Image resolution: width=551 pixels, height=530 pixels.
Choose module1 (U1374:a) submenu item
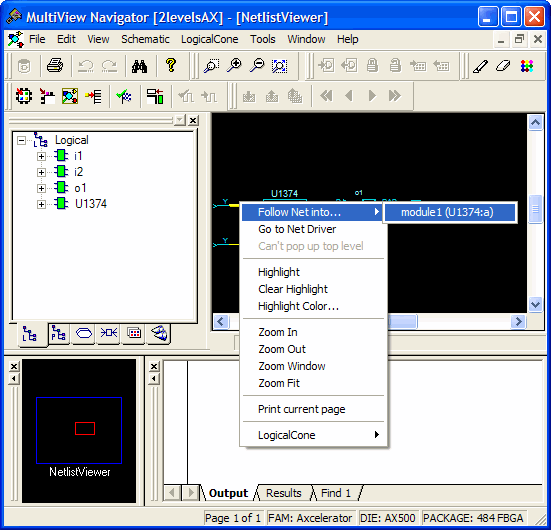click(450, 212)
